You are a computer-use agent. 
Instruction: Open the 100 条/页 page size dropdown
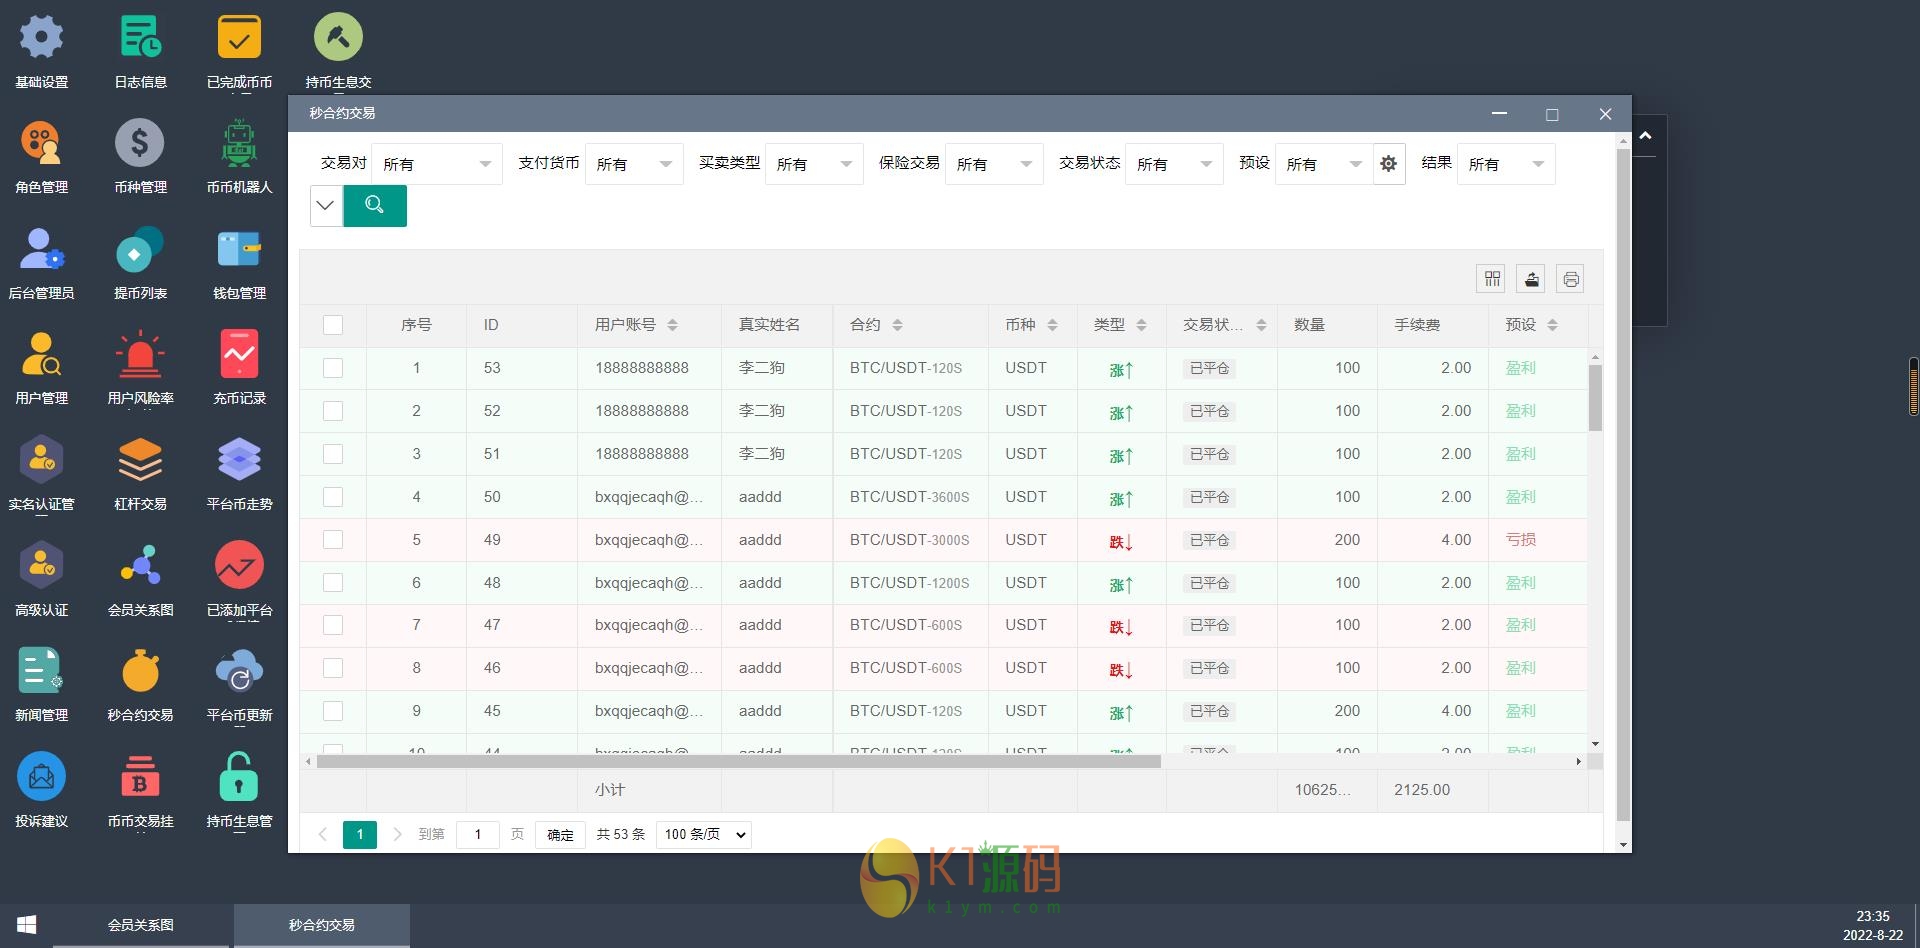tap(704, 834)
